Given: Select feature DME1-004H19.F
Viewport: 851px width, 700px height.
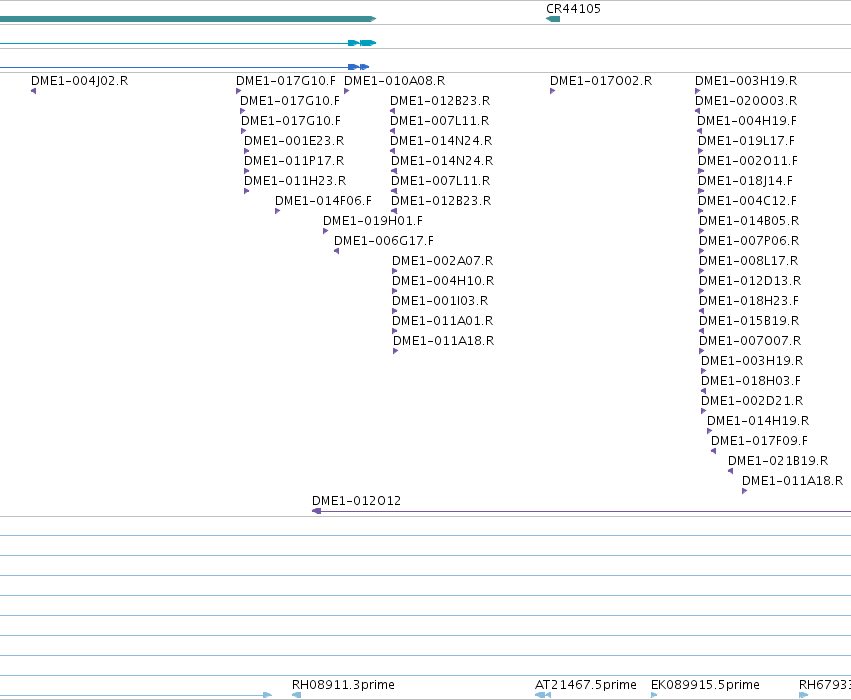Looking at the screenshot, I should click(x=747, y=121).
